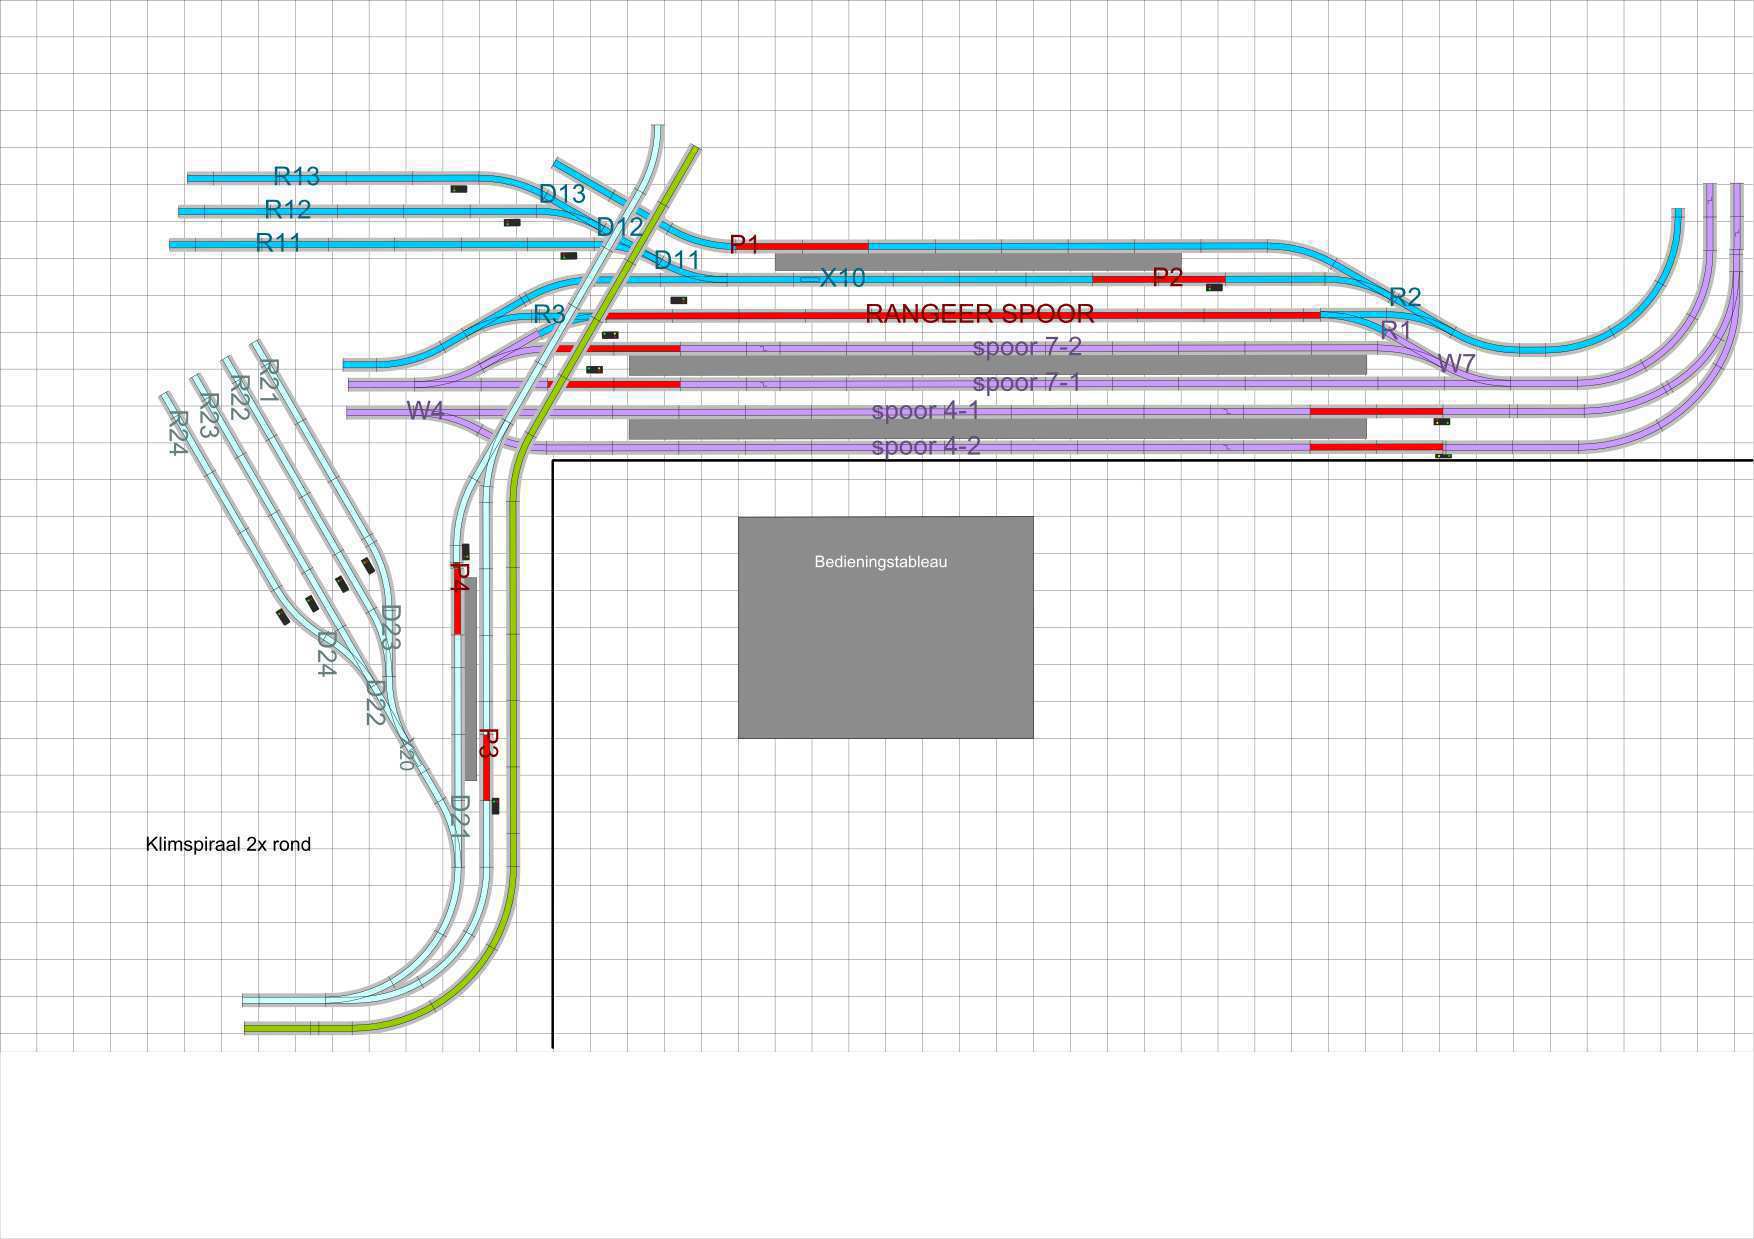Screen dimensions: 1754x1239
Task: Select the R2 label
Action: pos(1405,297)
